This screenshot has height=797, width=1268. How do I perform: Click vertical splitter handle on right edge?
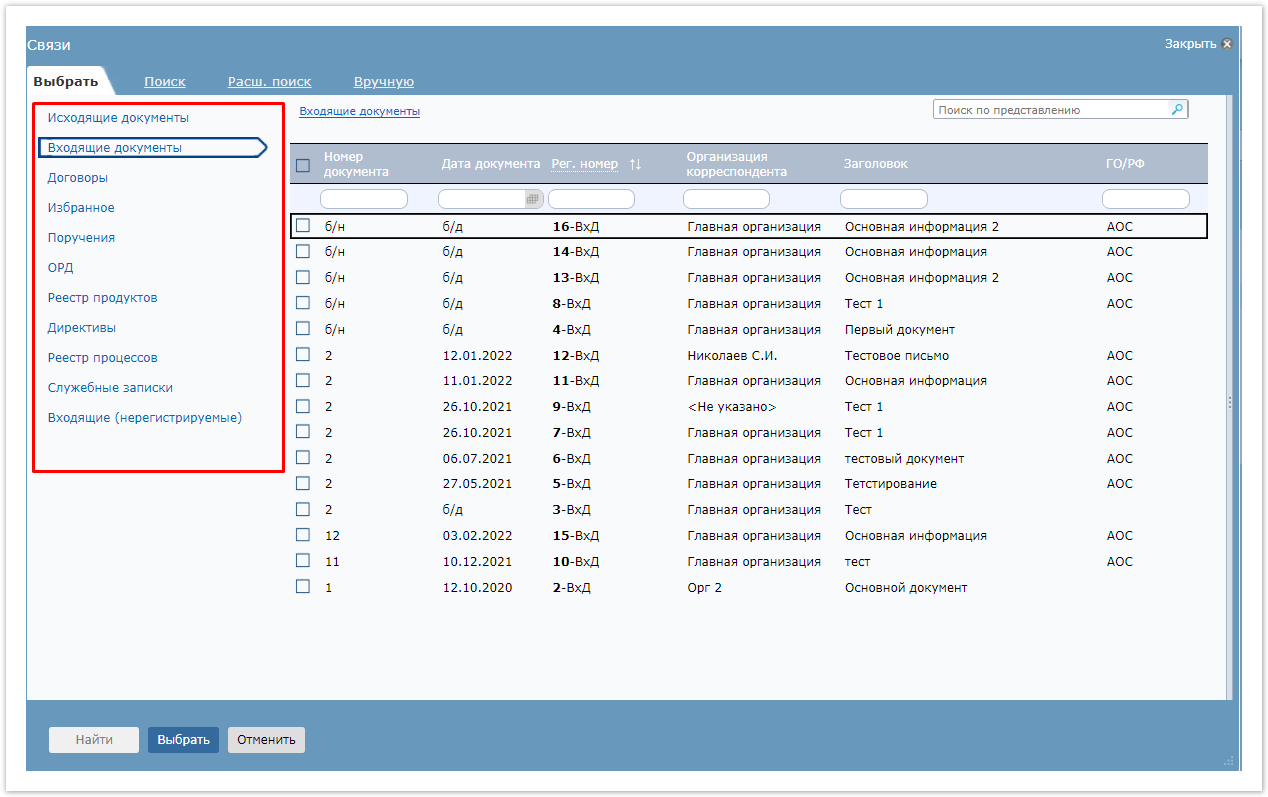click(1230, 402)
